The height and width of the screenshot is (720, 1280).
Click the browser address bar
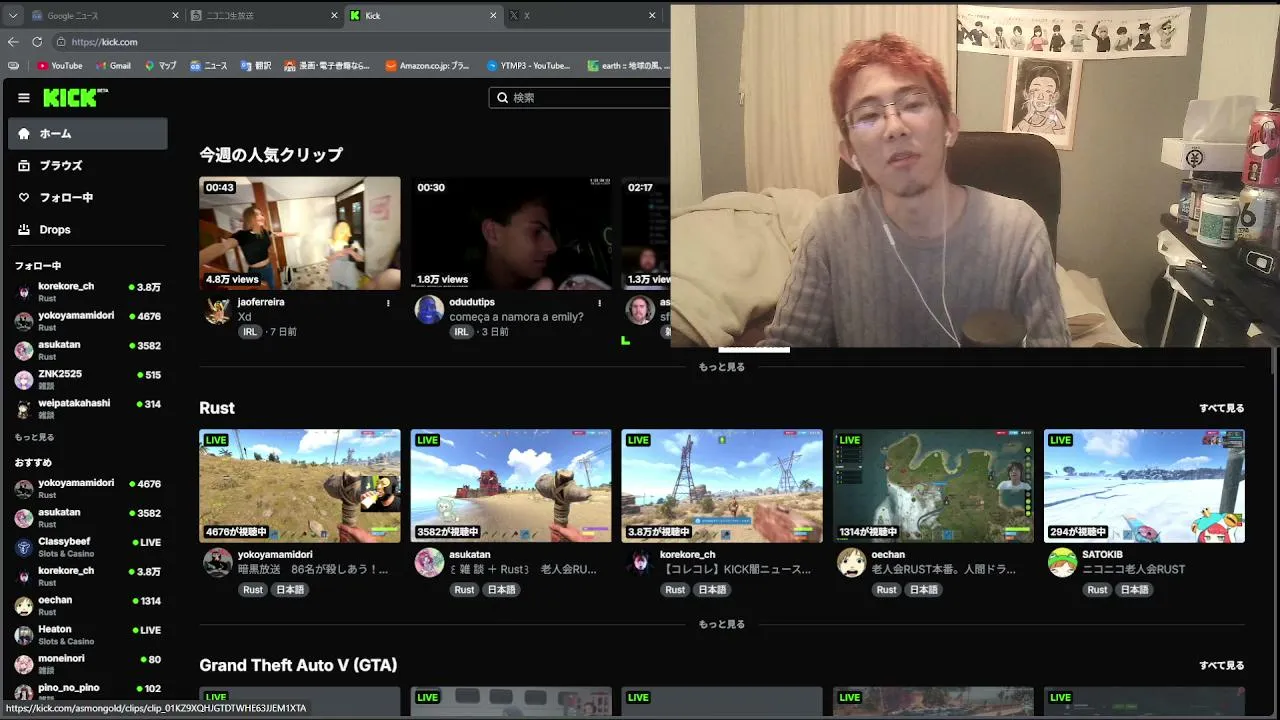[360, 42]
